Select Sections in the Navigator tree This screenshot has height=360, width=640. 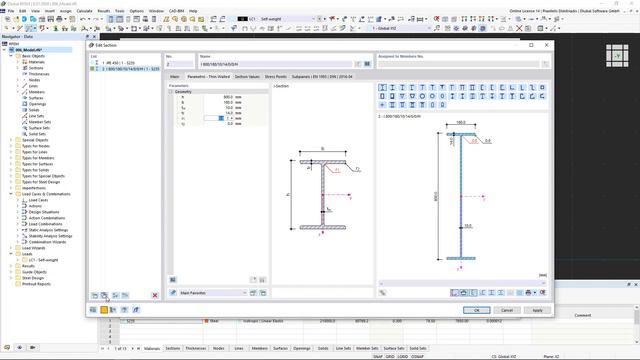(36, 68)
